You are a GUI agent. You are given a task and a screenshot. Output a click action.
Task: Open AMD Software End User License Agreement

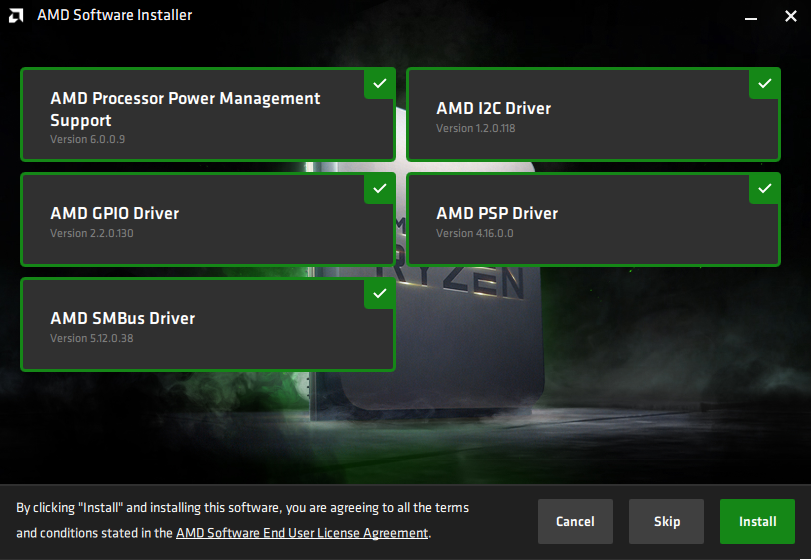coord(302,533)
